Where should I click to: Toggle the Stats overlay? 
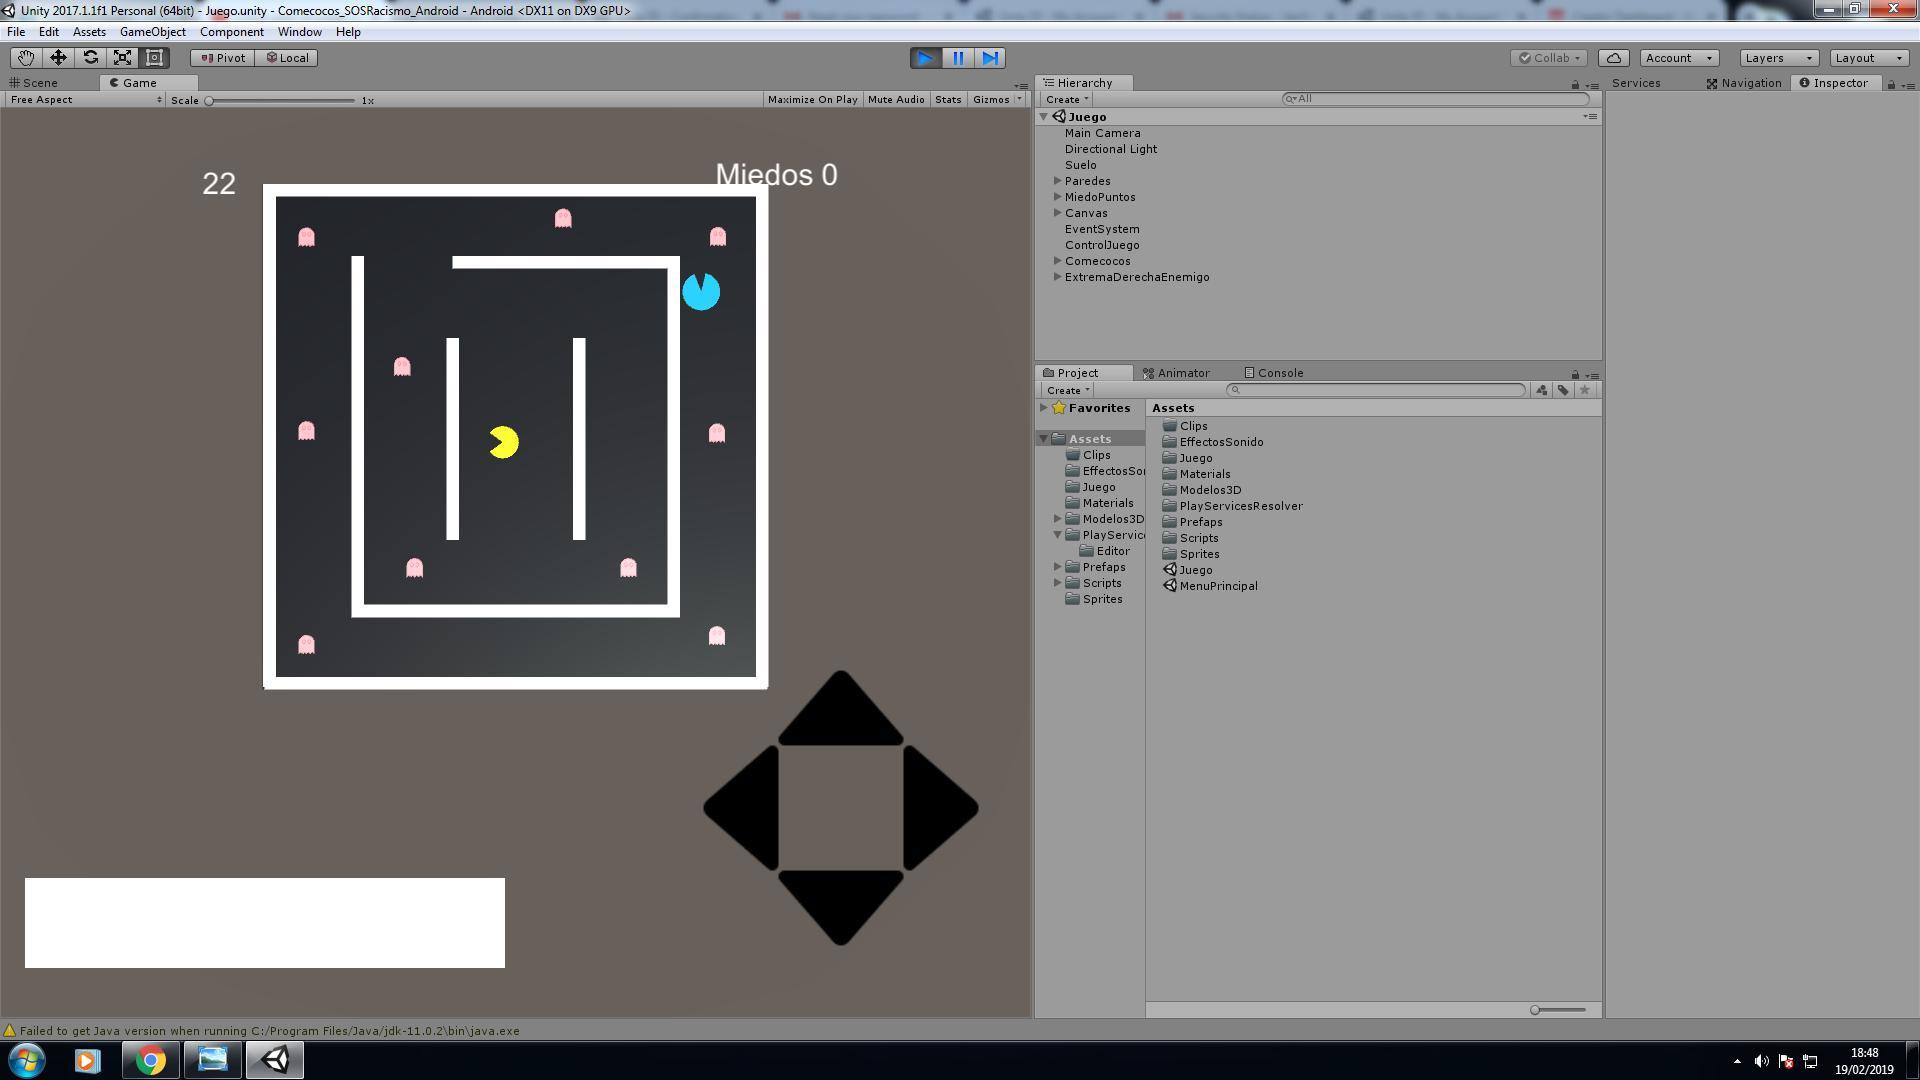tap(948, 100)
